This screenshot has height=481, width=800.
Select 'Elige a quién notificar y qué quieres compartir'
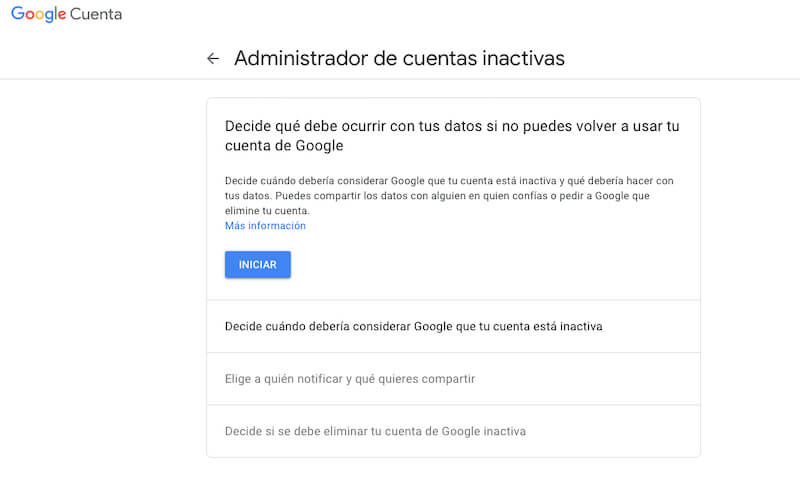[x=453, y=379]
